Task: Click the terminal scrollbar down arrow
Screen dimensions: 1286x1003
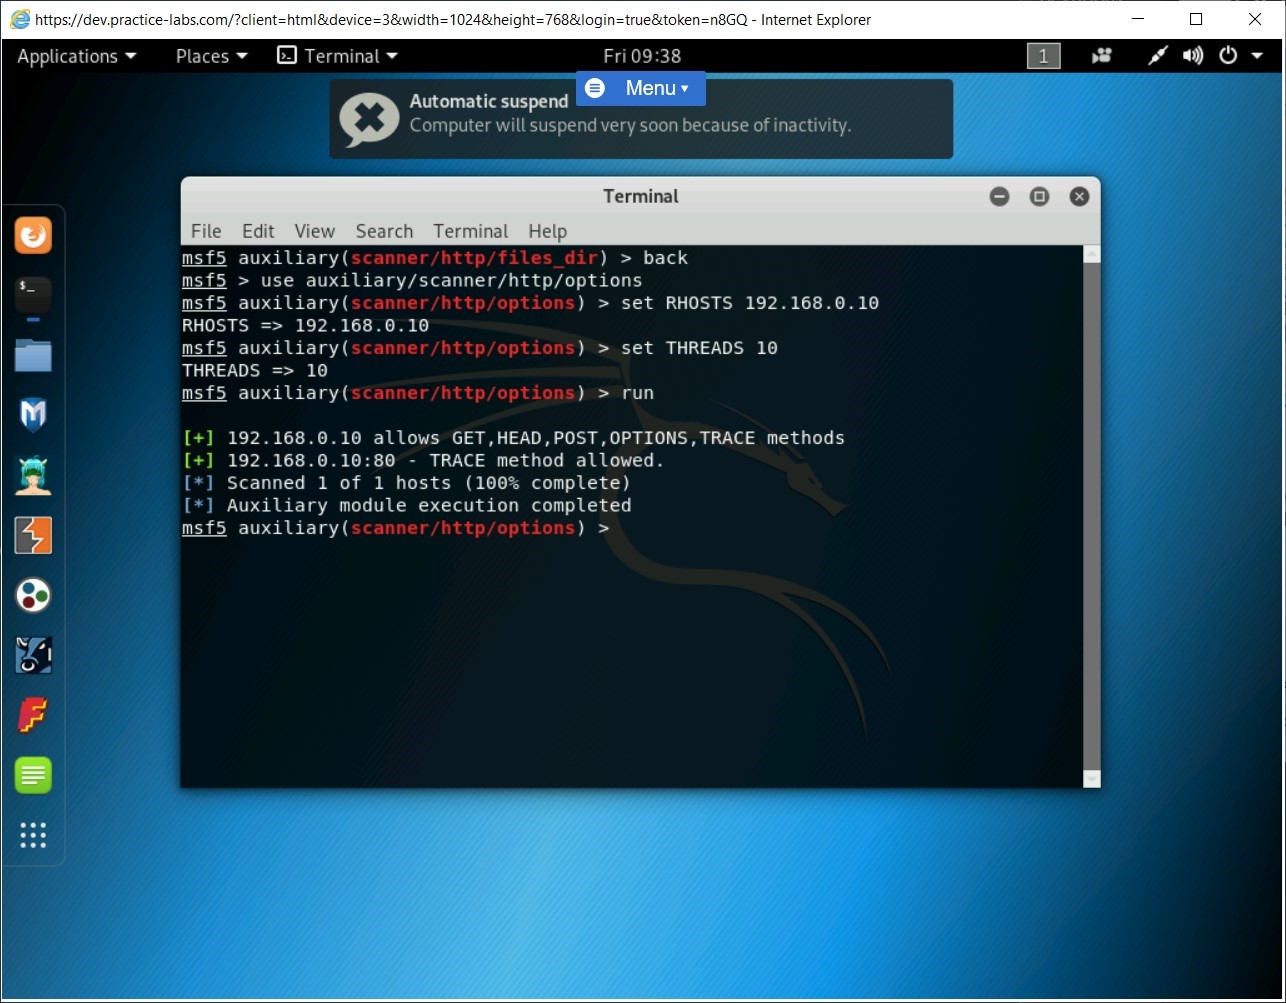Action: 1091,777
